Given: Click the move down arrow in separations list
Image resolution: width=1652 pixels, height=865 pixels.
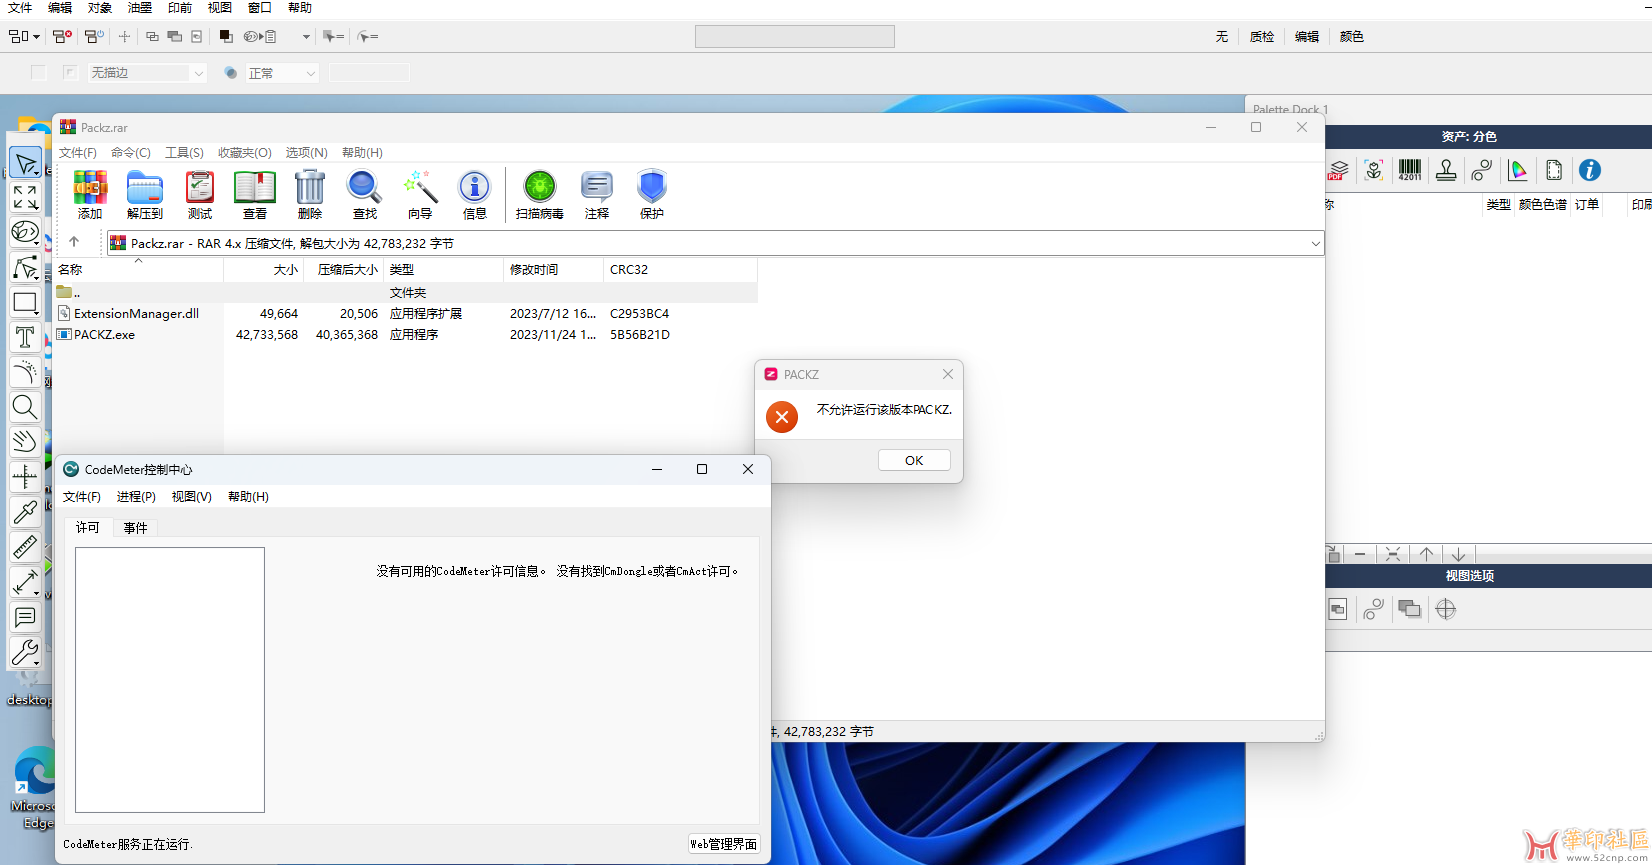Looking at the screenshot, I should (1459, 554).
